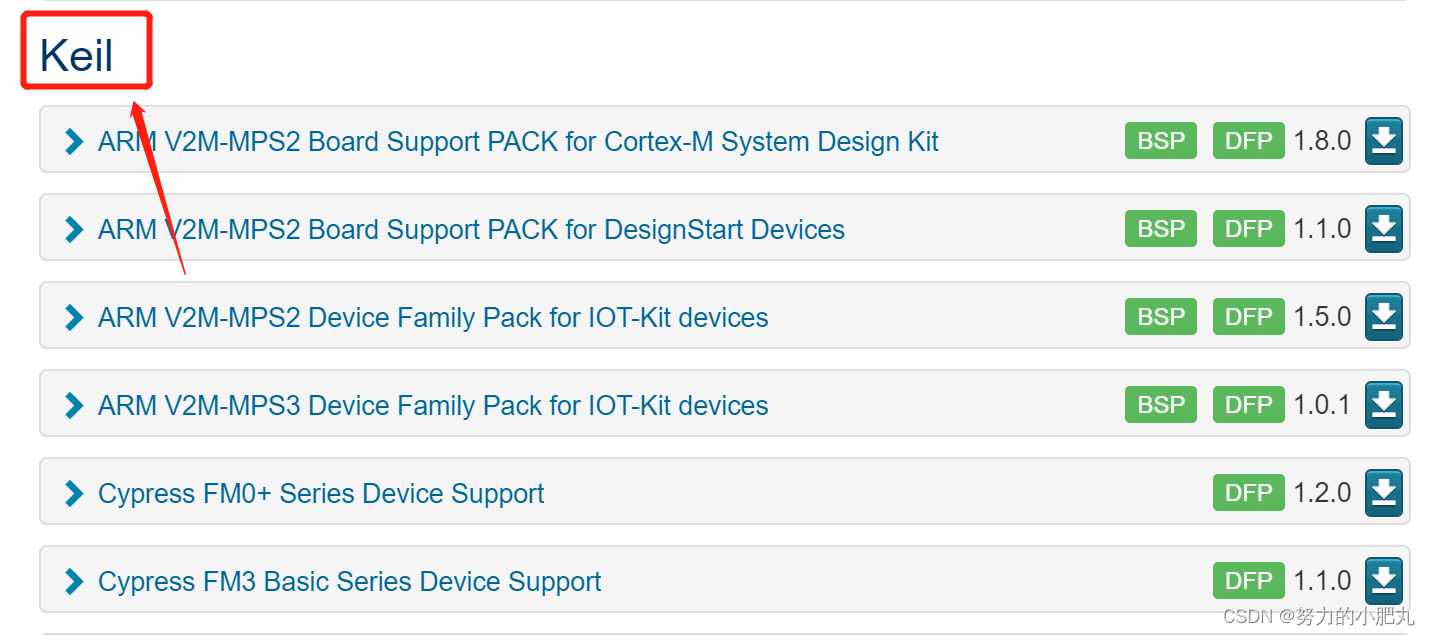
Task: Click BSP badge on Cortex-M System Design Kit row
Action: point(1160,141)
